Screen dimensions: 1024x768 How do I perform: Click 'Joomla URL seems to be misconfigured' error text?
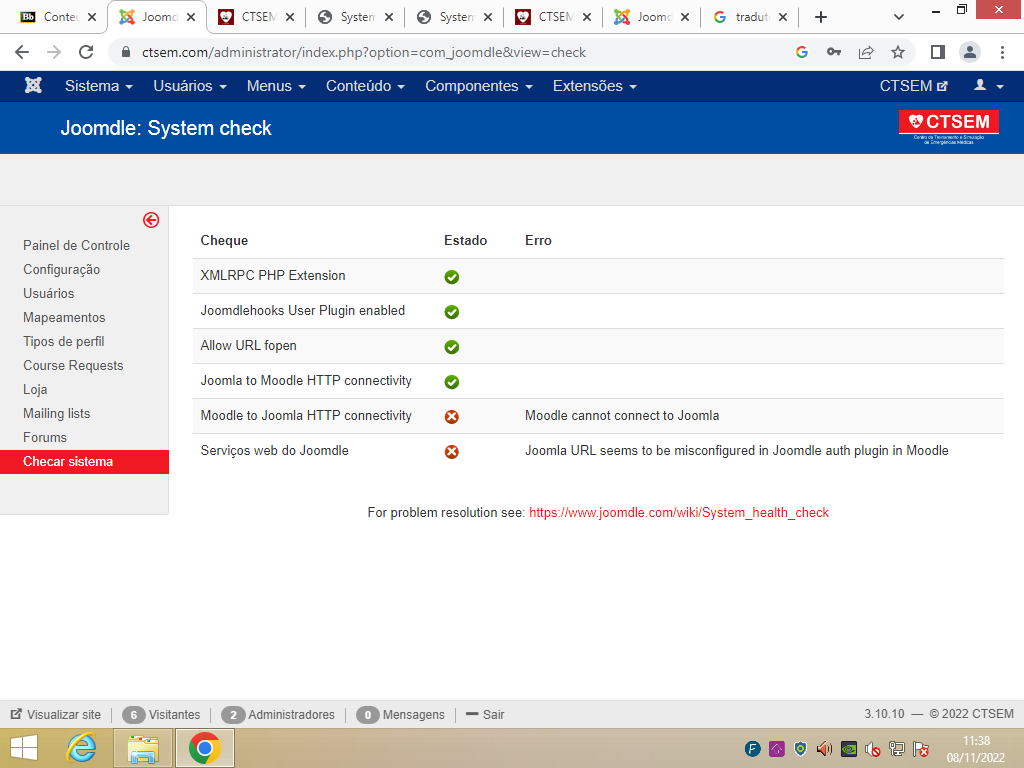(737, 451)
